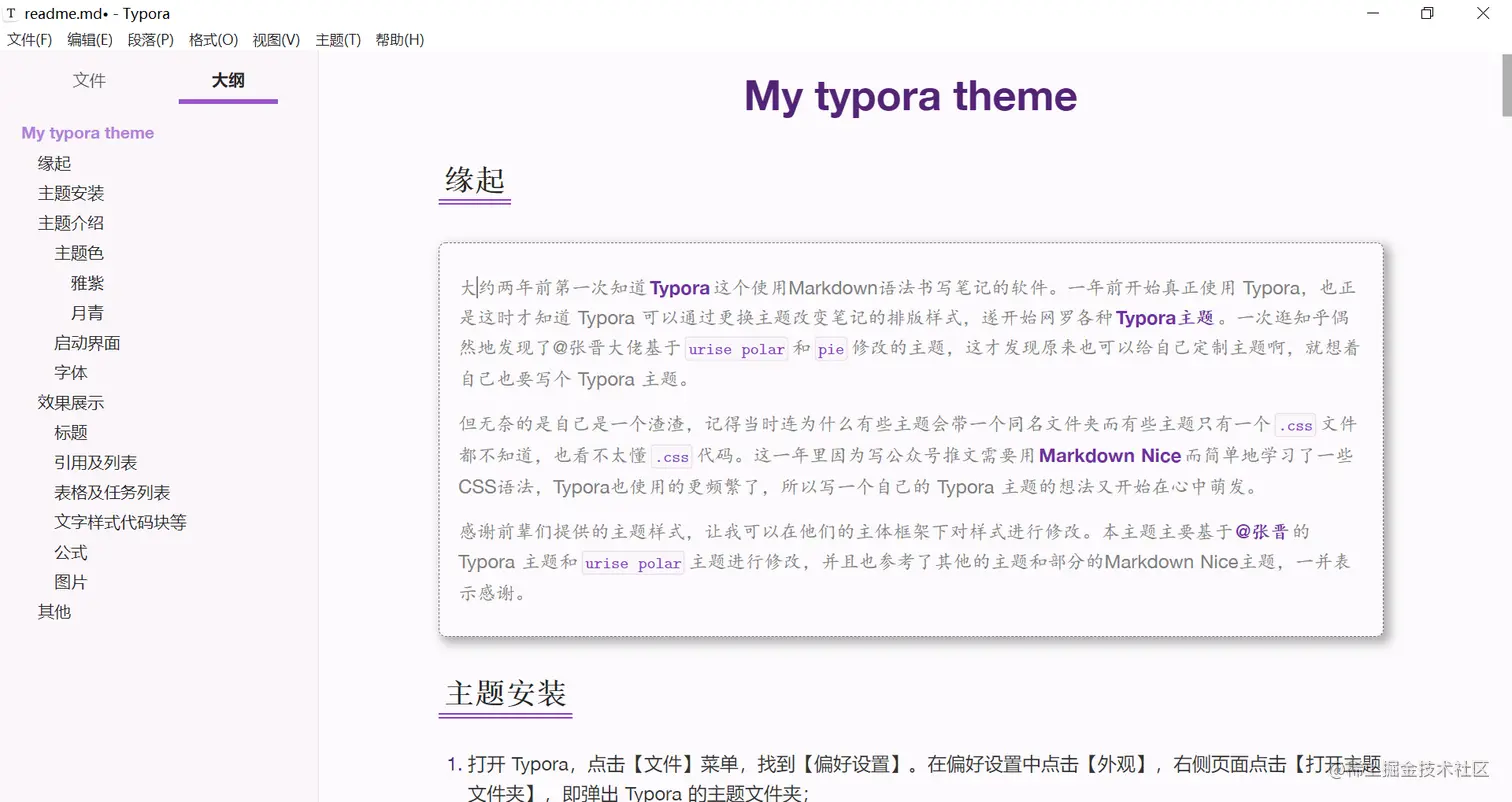Image resolution: width=1512 pixels, height=802 pixels.
Task: Open the 主题(T) menu
Action: tap(338, 40)
